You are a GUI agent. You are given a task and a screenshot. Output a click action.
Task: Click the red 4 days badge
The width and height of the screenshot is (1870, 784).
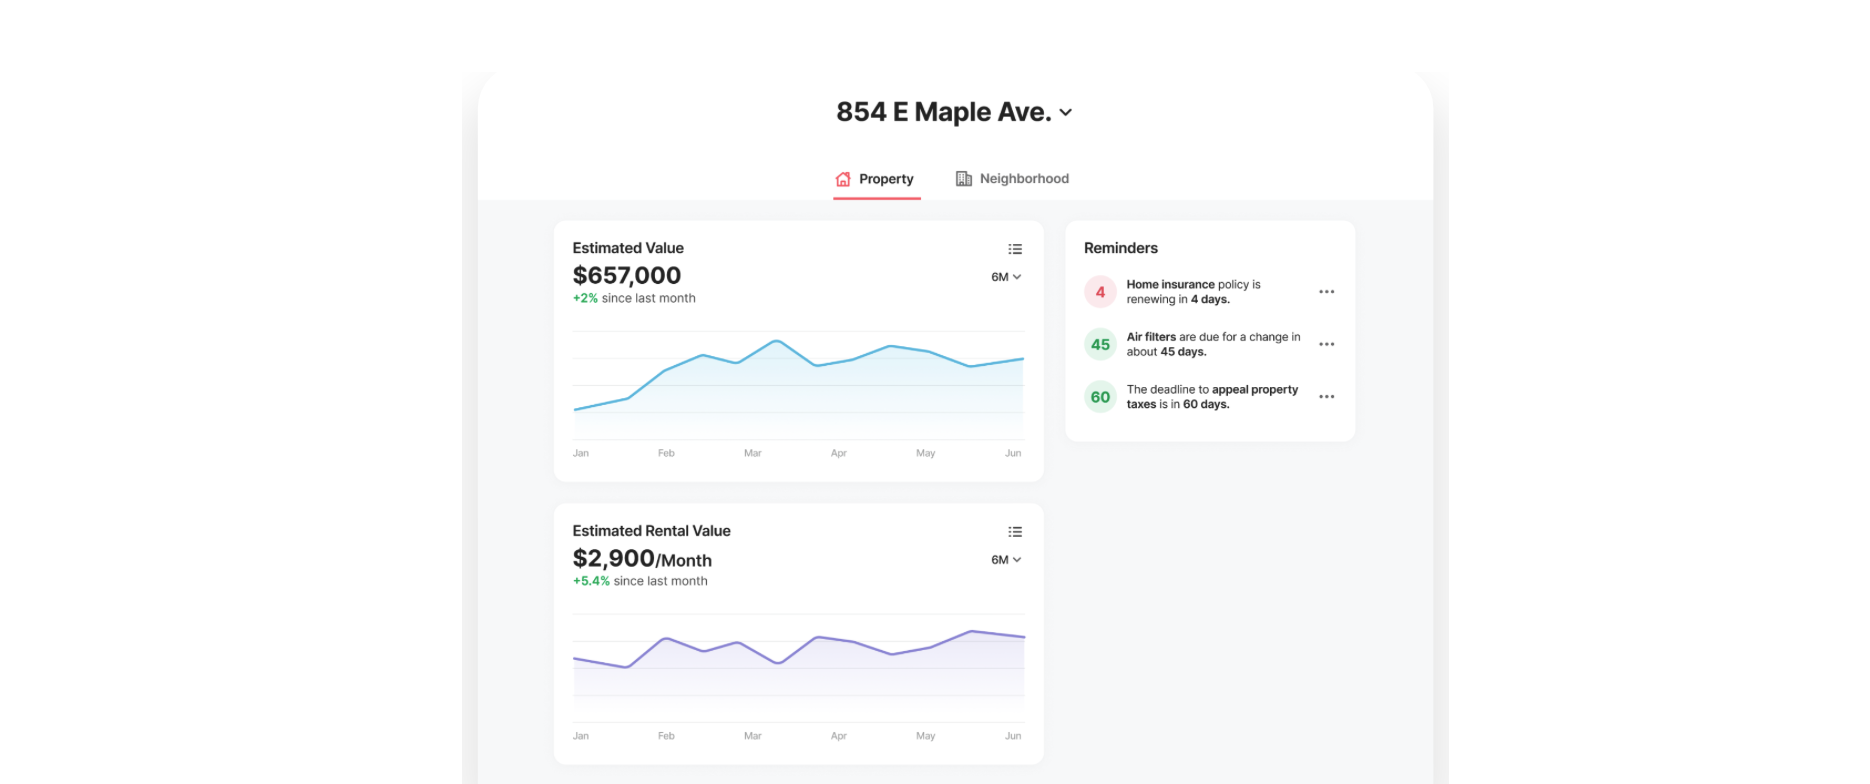[x=1100, y=292]
